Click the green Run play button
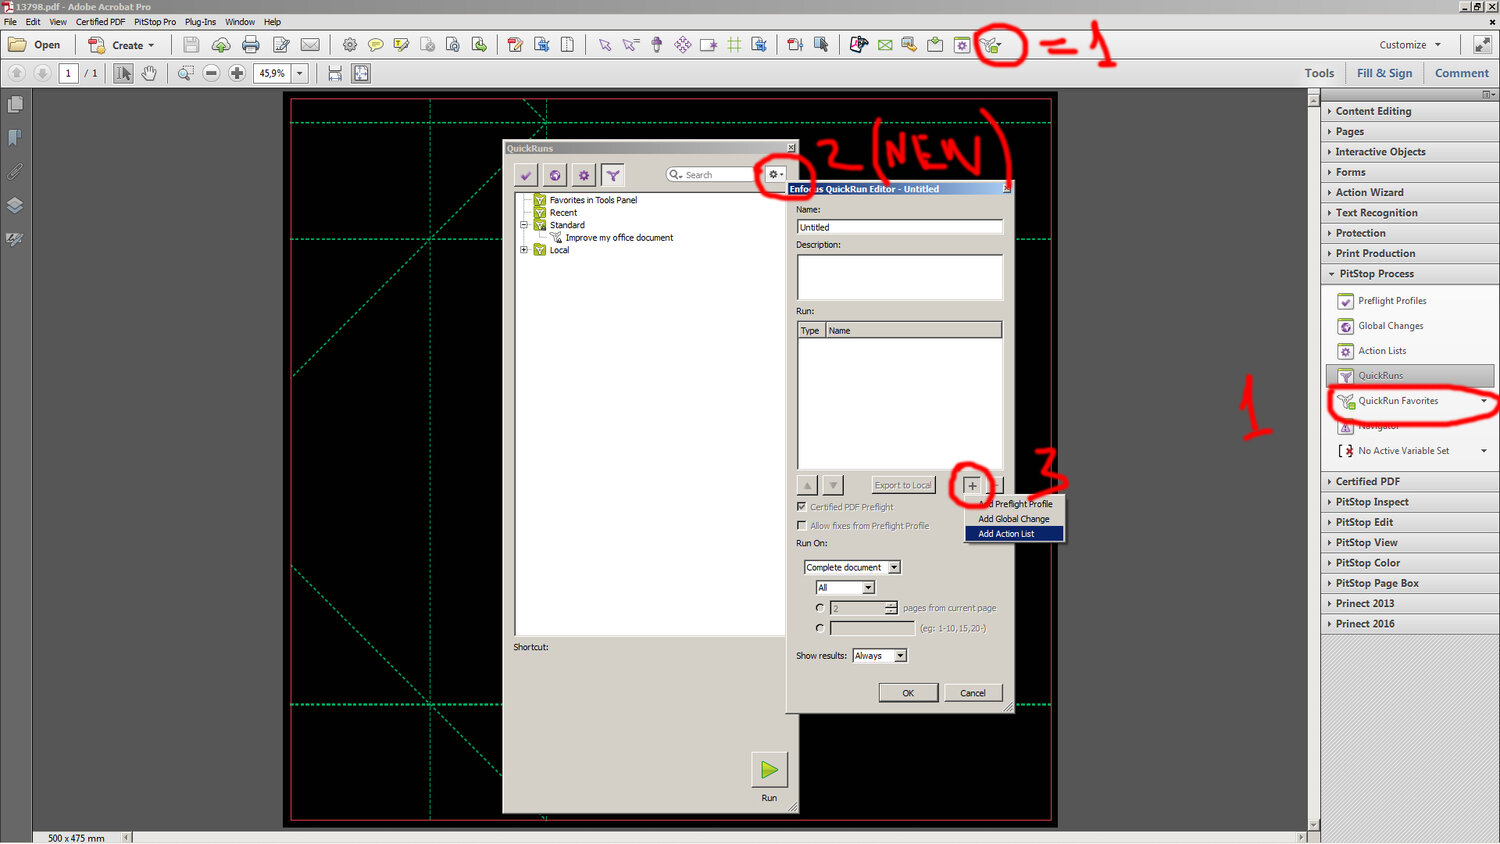 (769, 769)
